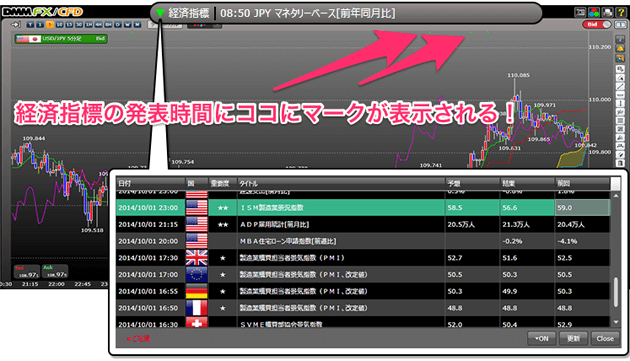630x361 pixels.
Task: Click the scrollbar up arrow in indicator table
Action: pyautogui.click(x=616, y=195)
